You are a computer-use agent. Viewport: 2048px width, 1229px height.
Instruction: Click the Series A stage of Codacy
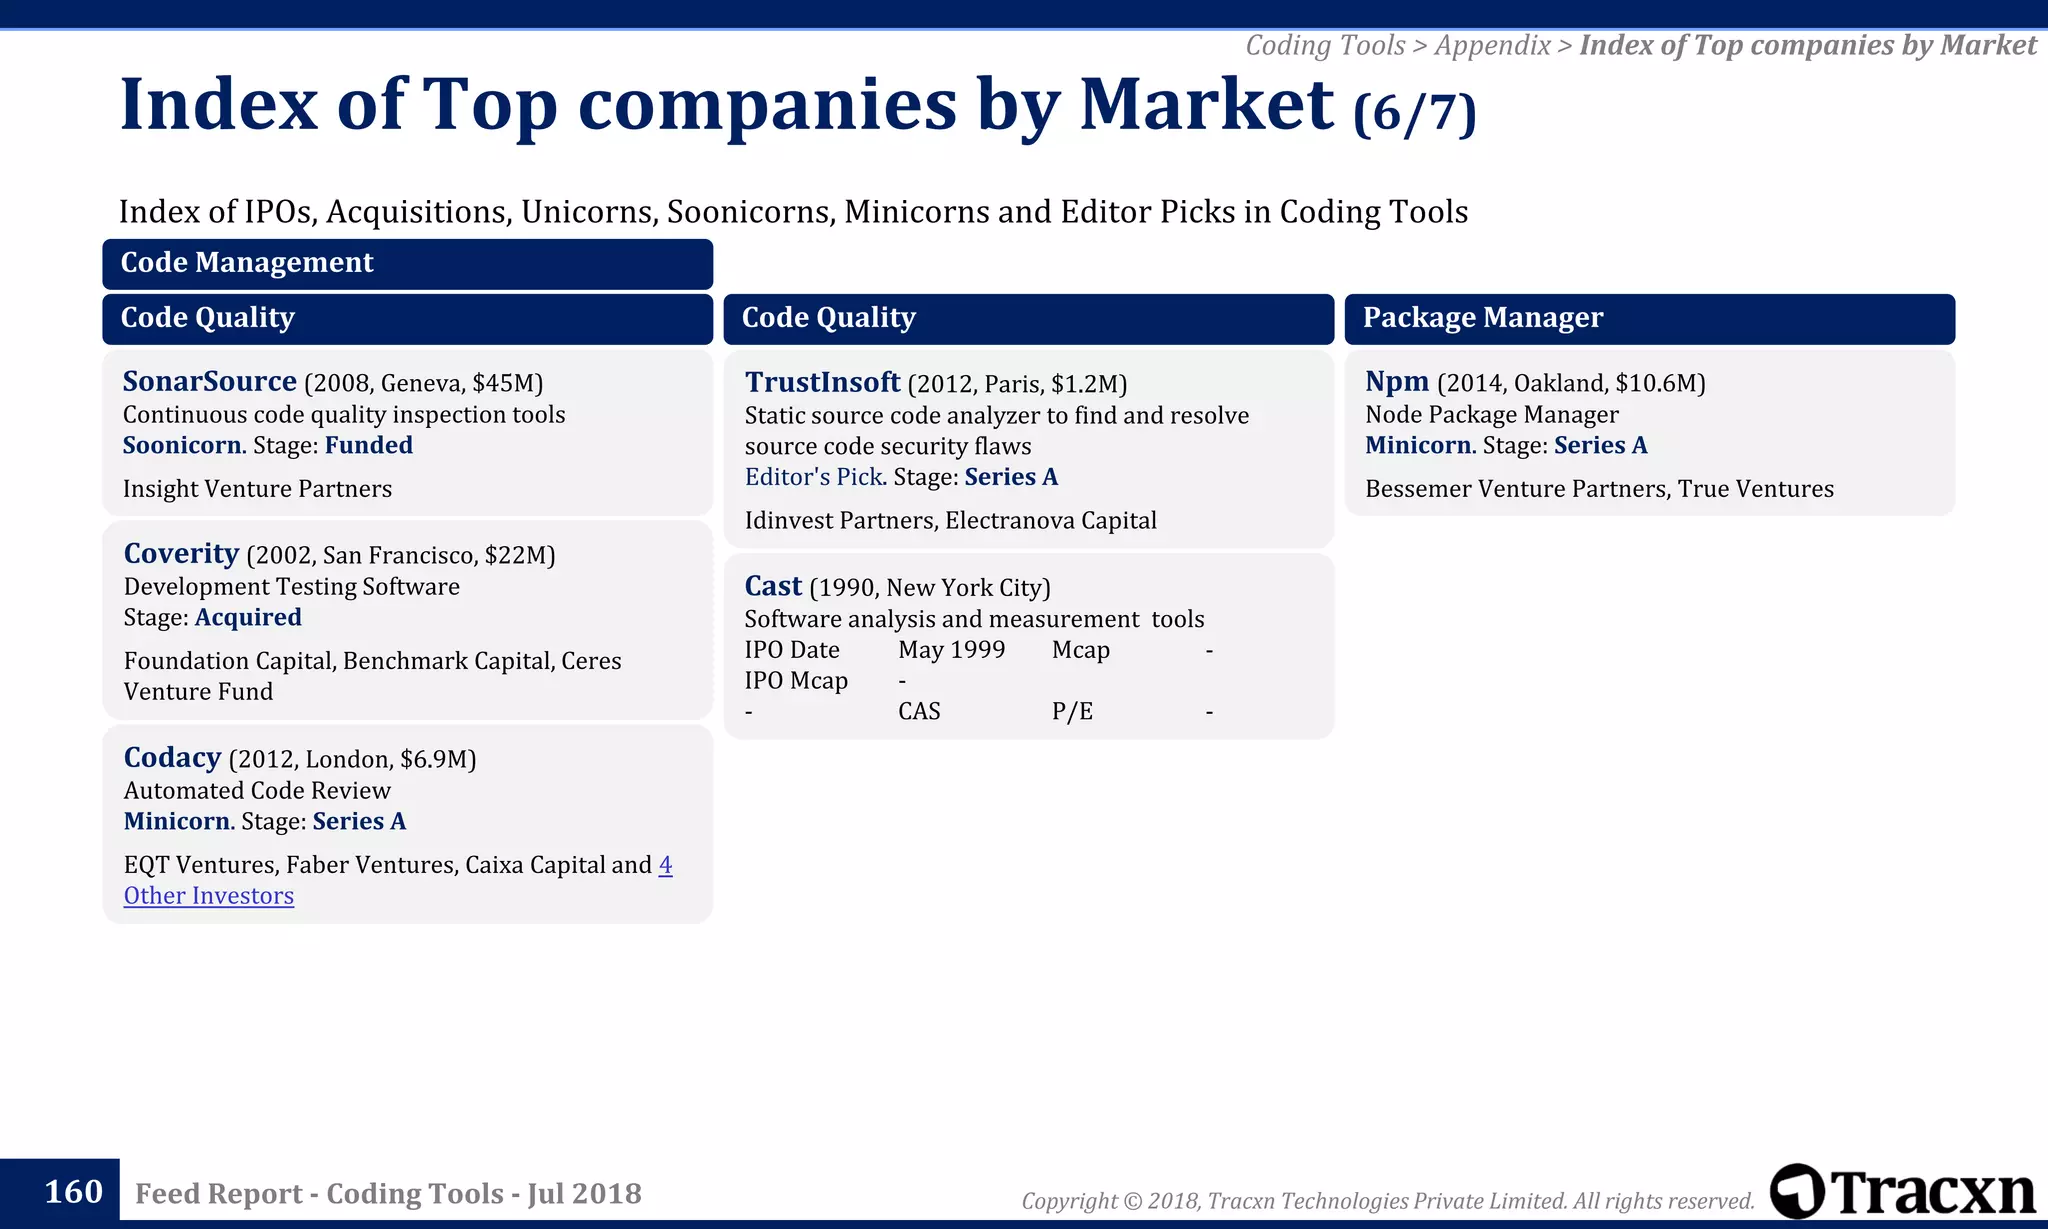pyautogui.click(x=359, y=821)
